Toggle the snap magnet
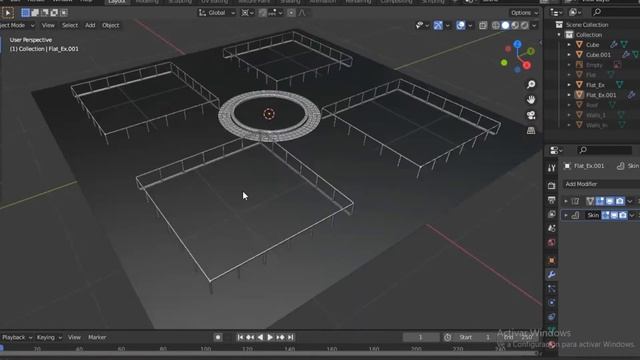The width and height of the screenshot is (640, 360). (x=262, y=13)
